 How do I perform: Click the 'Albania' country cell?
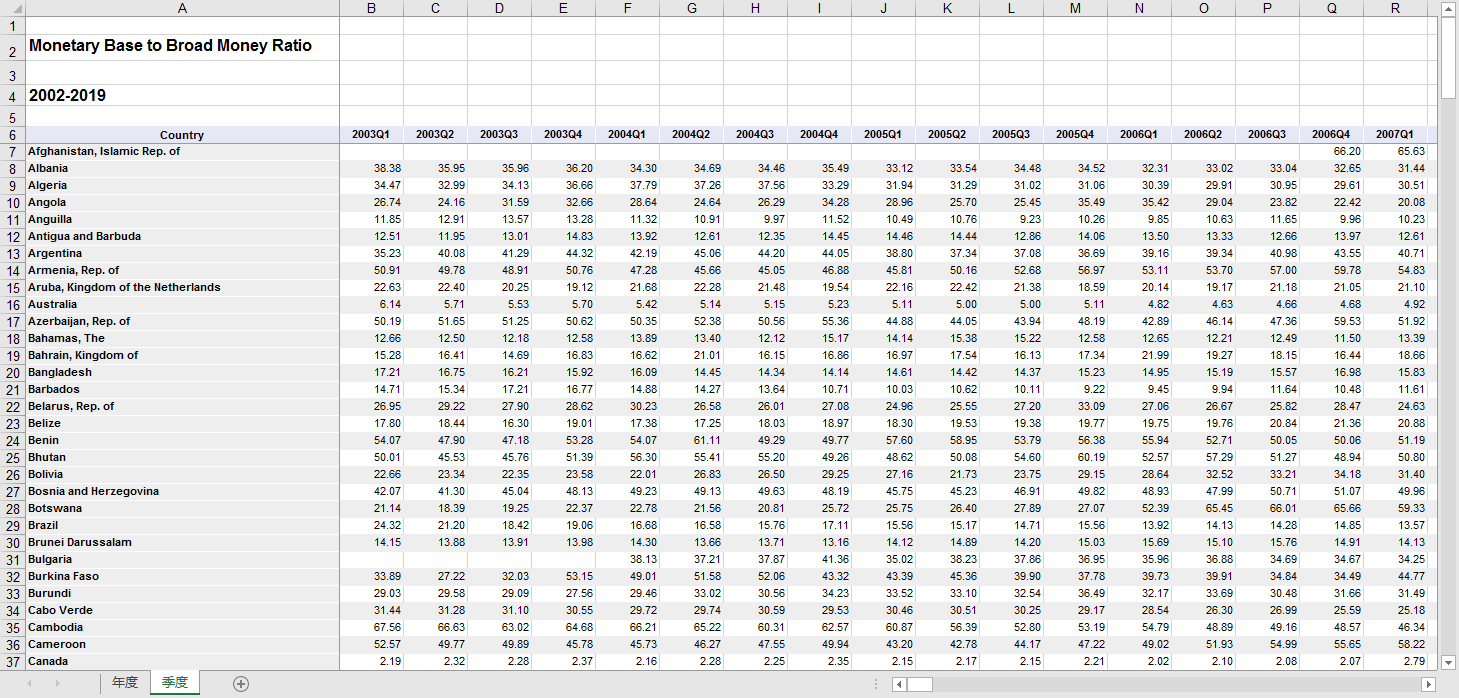pos(182,168)
